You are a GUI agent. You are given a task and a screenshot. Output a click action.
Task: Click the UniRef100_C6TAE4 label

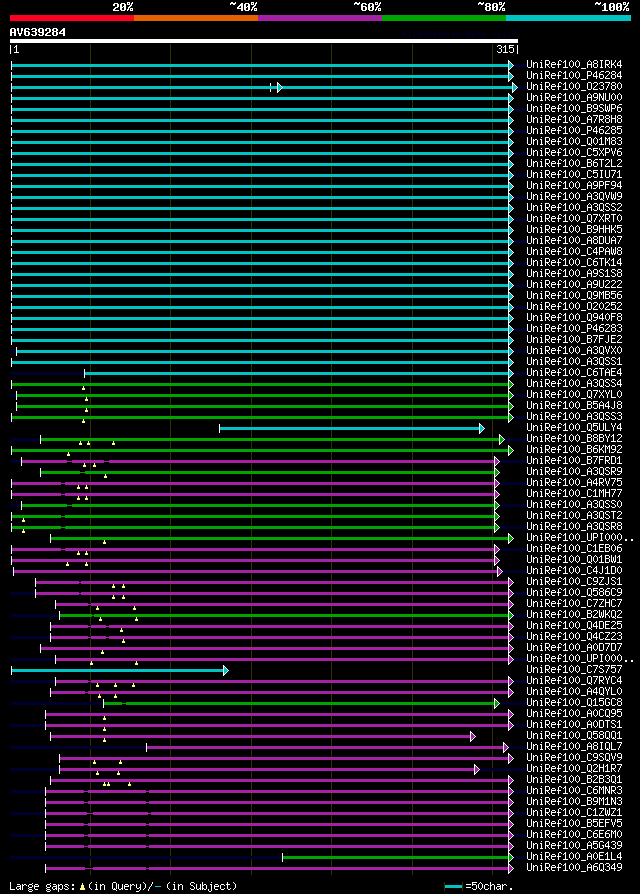click(574, 373)
